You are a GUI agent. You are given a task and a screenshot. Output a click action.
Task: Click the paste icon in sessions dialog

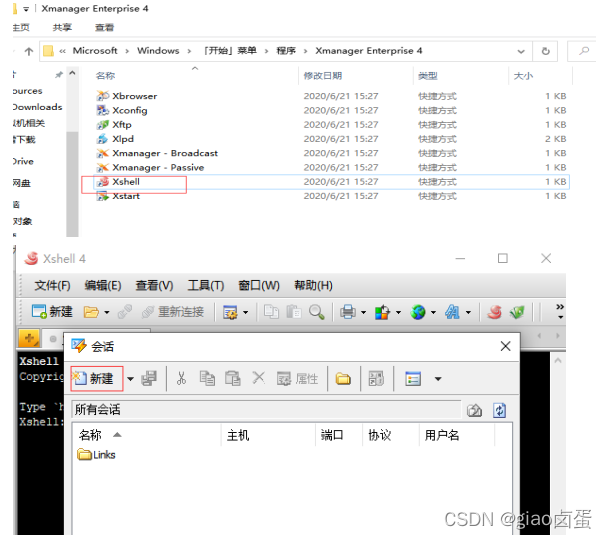pos(233,378)
